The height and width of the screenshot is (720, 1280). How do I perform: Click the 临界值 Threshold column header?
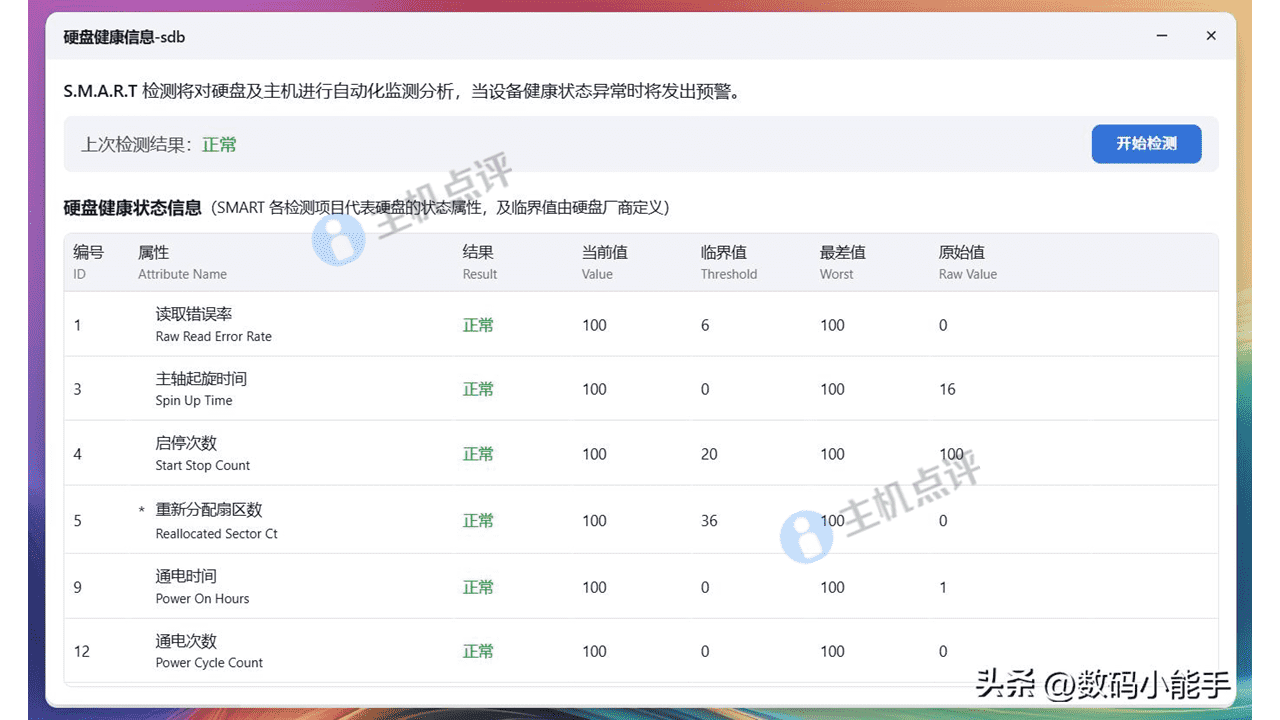coord(728,262)
